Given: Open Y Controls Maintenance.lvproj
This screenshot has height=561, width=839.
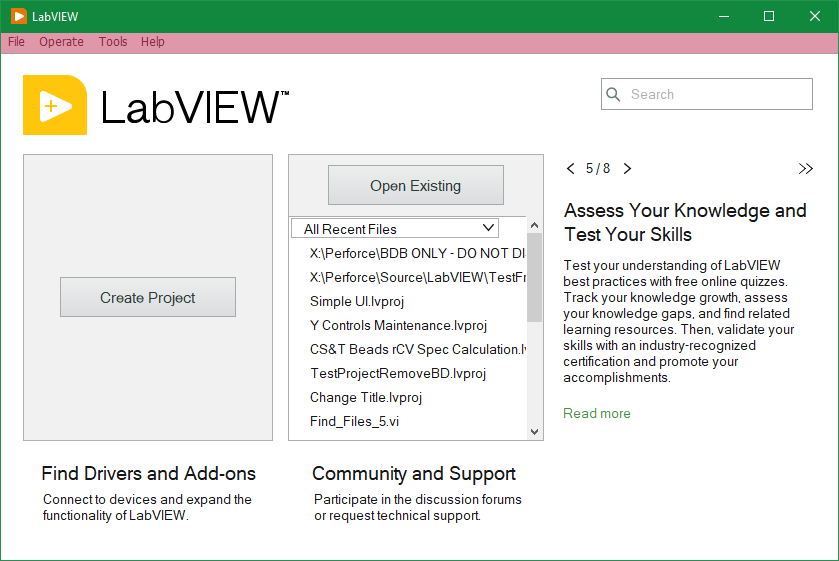Looking at the screenshot, I should pyautogui.click(x=399, y=325).
